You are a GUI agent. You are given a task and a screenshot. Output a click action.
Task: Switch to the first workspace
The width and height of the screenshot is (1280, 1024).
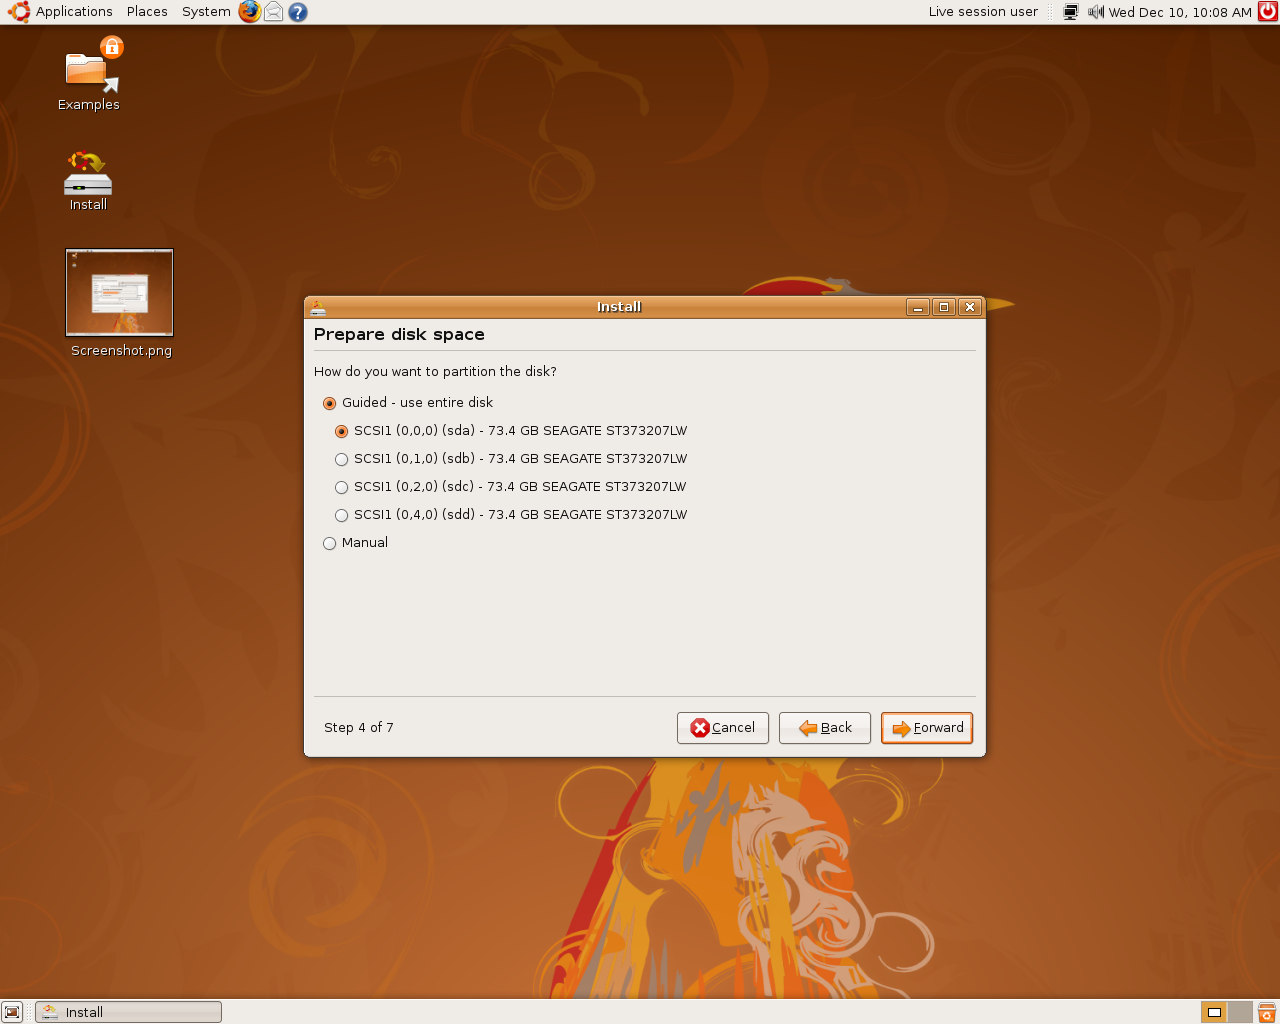tap(1214, 1012)
